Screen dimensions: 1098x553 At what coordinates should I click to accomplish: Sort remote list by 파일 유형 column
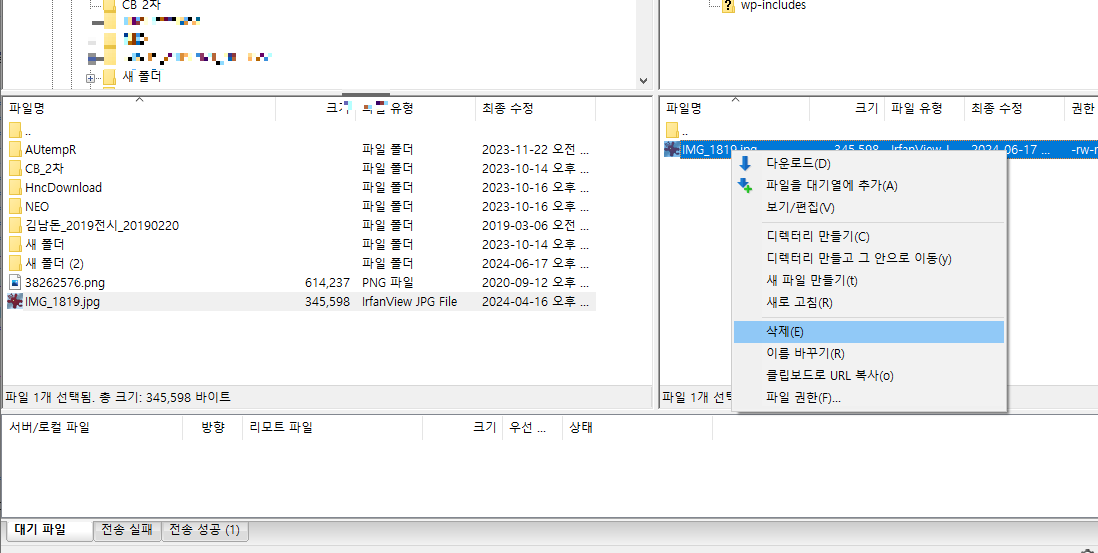pos(924,108)
